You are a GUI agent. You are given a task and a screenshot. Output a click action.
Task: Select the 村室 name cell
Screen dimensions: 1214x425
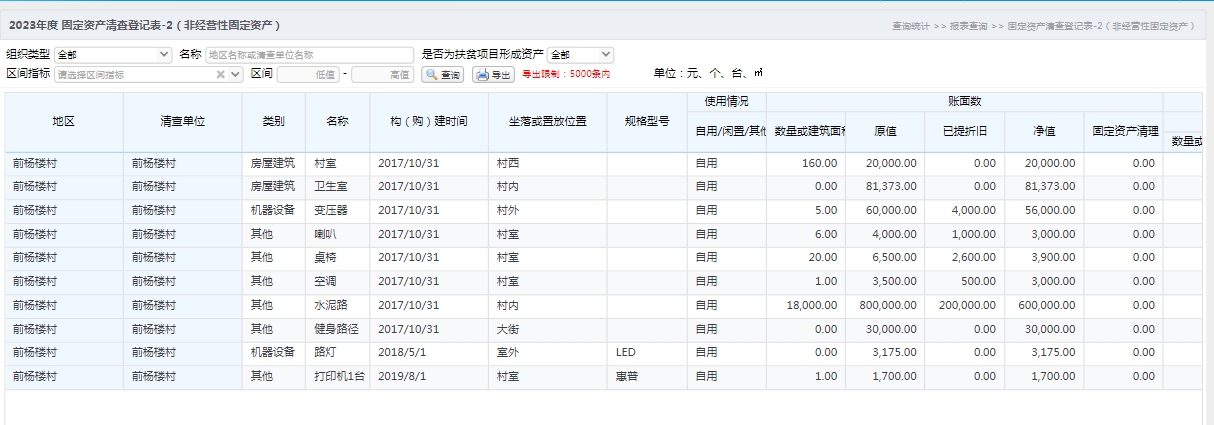(x=338, y=163)
